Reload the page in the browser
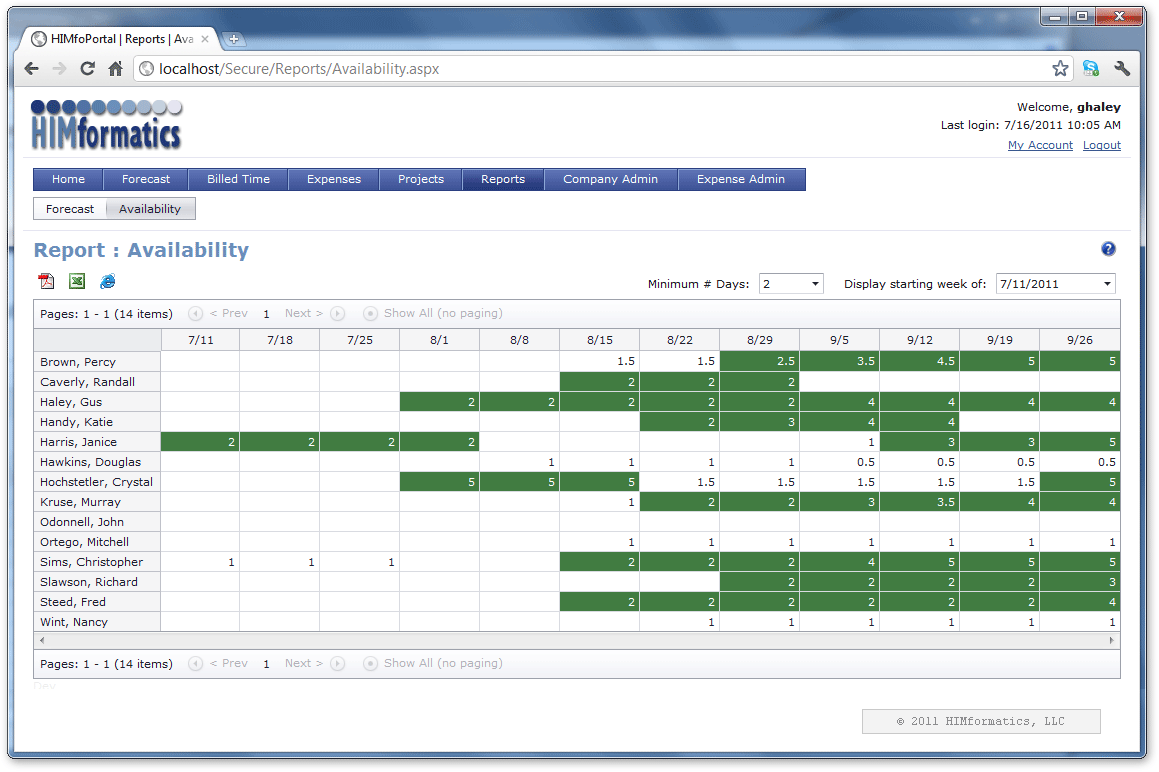Viewport: 1159px width, 772px height. [87, 69]
